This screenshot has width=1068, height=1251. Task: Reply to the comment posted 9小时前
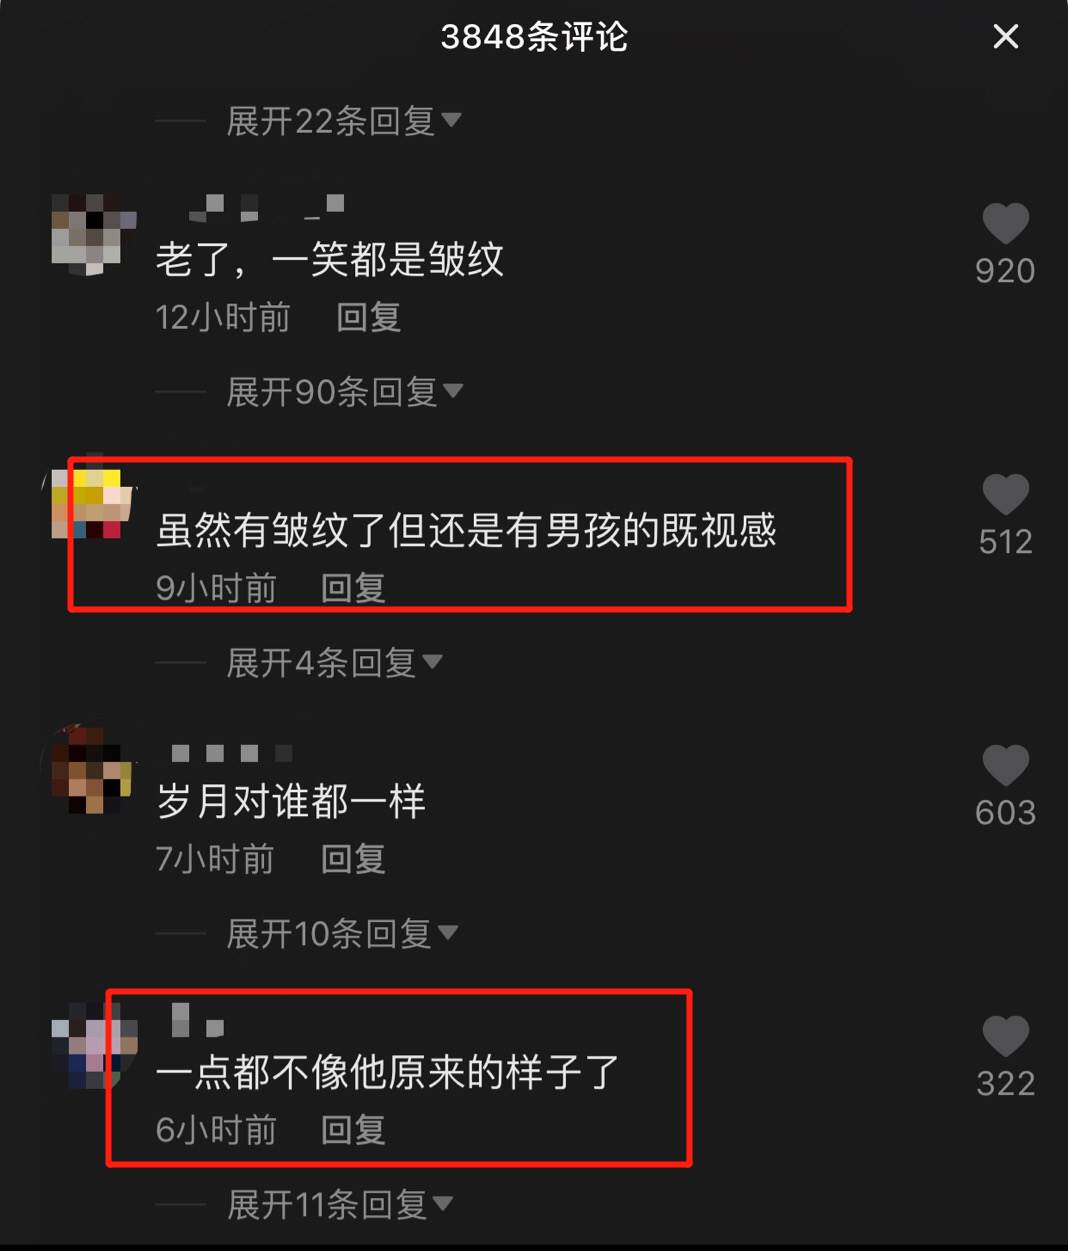coord(353,588)
